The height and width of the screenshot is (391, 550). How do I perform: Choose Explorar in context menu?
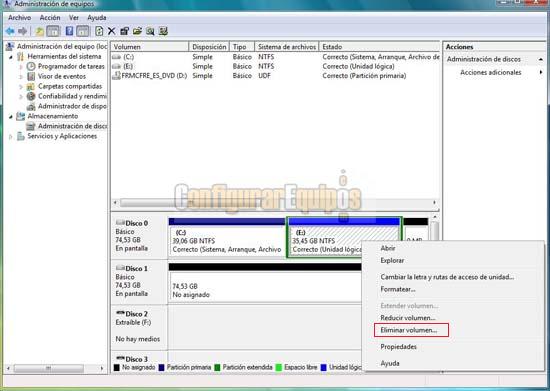392,261
